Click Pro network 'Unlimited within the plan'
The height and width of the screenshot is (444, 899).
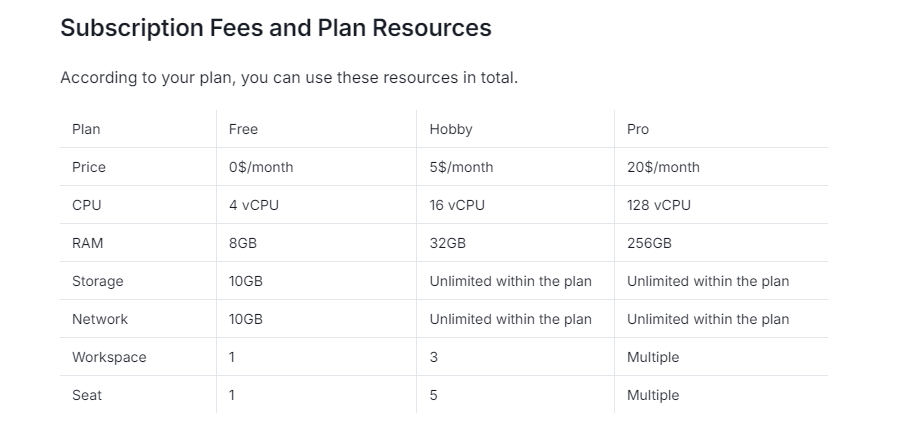click(708, 319)
